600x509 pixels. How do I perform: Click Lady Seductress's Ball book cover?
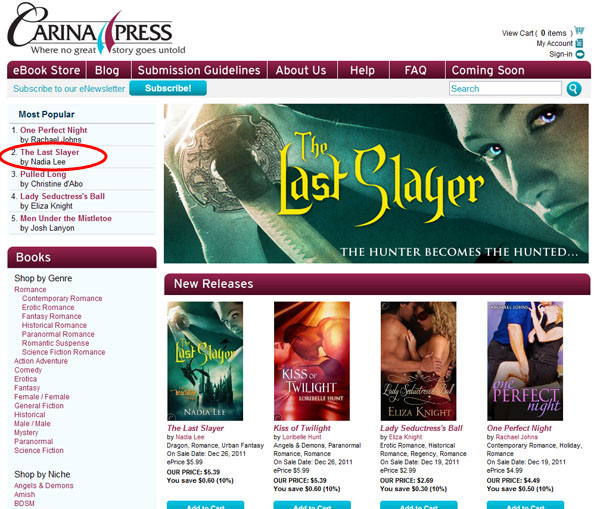[x=419, y=361]
